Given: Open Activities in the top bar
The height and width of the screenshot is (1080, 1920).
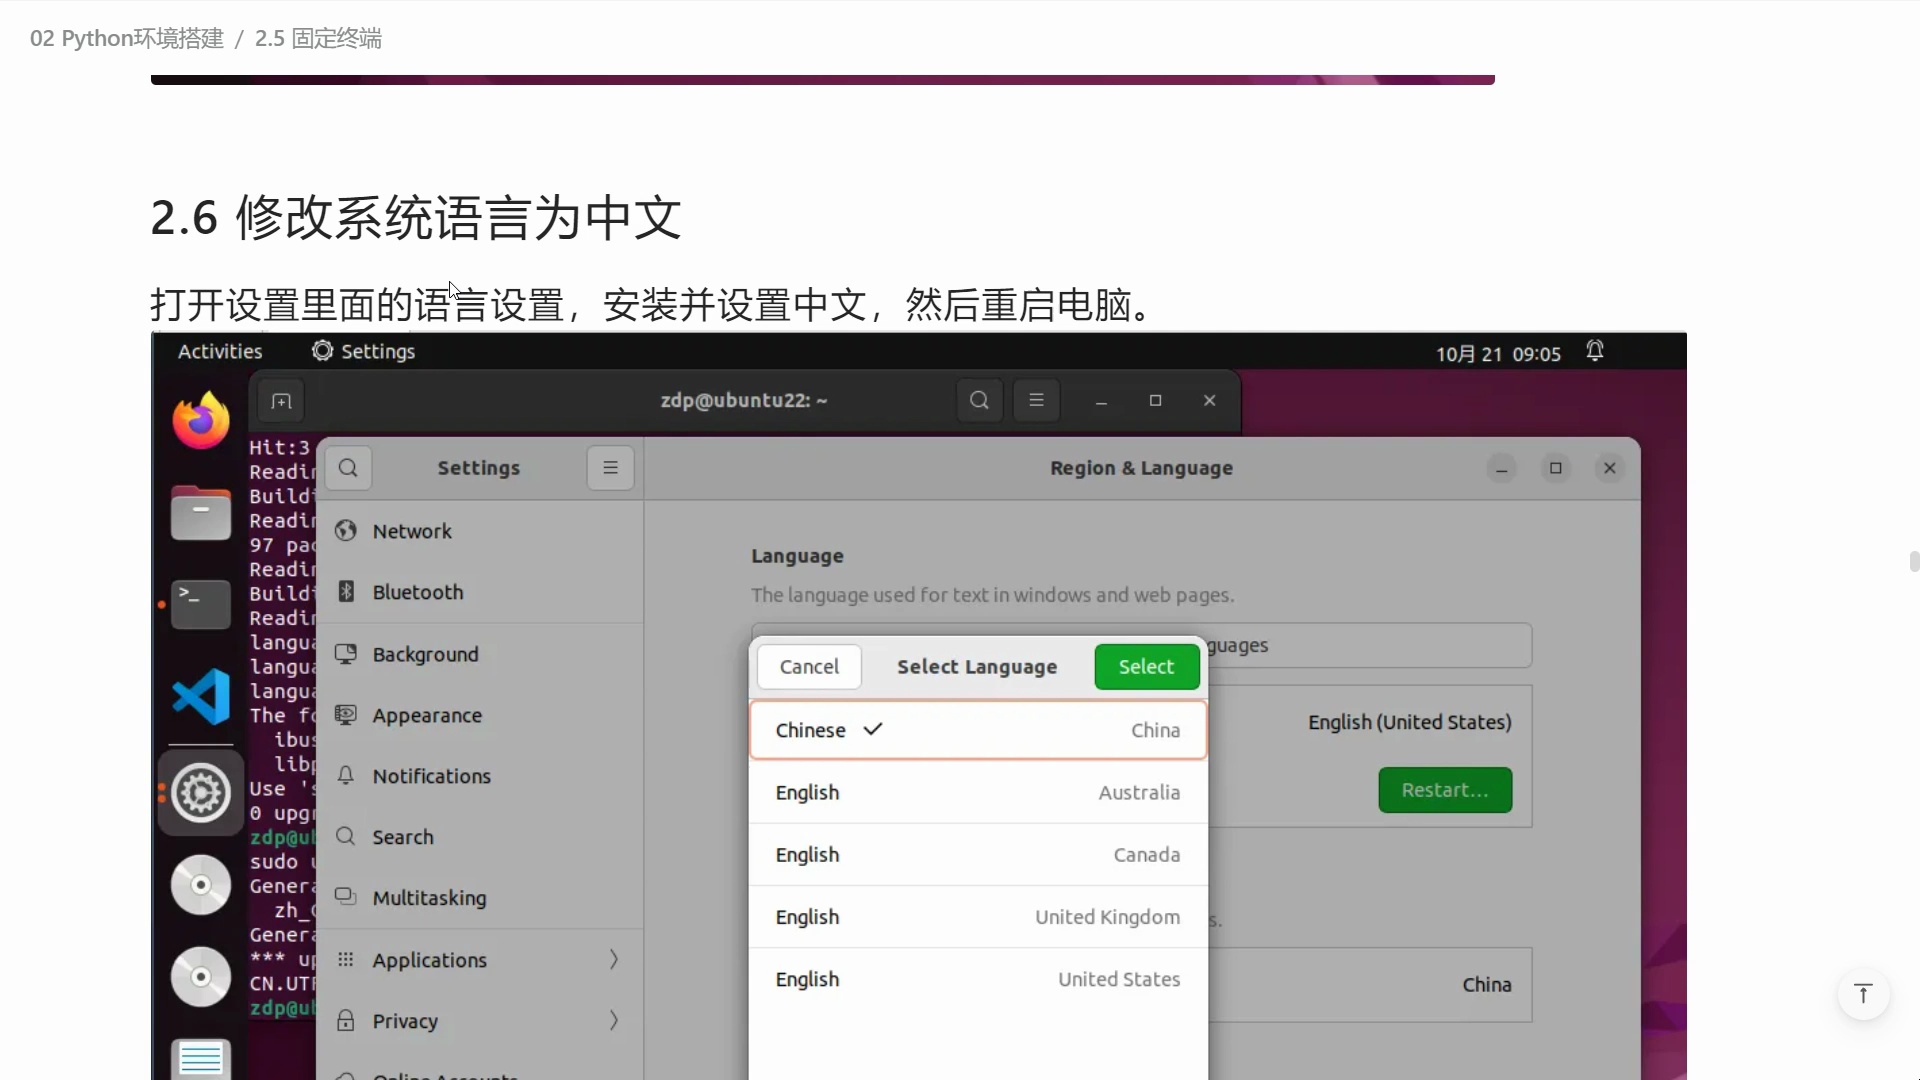Looking at the screenshot, I should 220,351.
